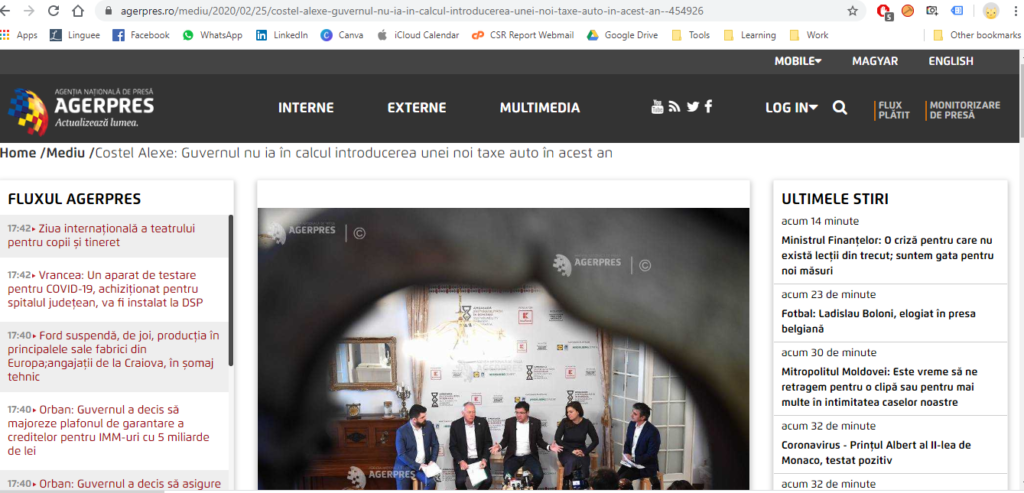The height and width of the screenshot is (493, 1024).
Task: Open the INTERNE menu section
Action: [x=306, y=108]
